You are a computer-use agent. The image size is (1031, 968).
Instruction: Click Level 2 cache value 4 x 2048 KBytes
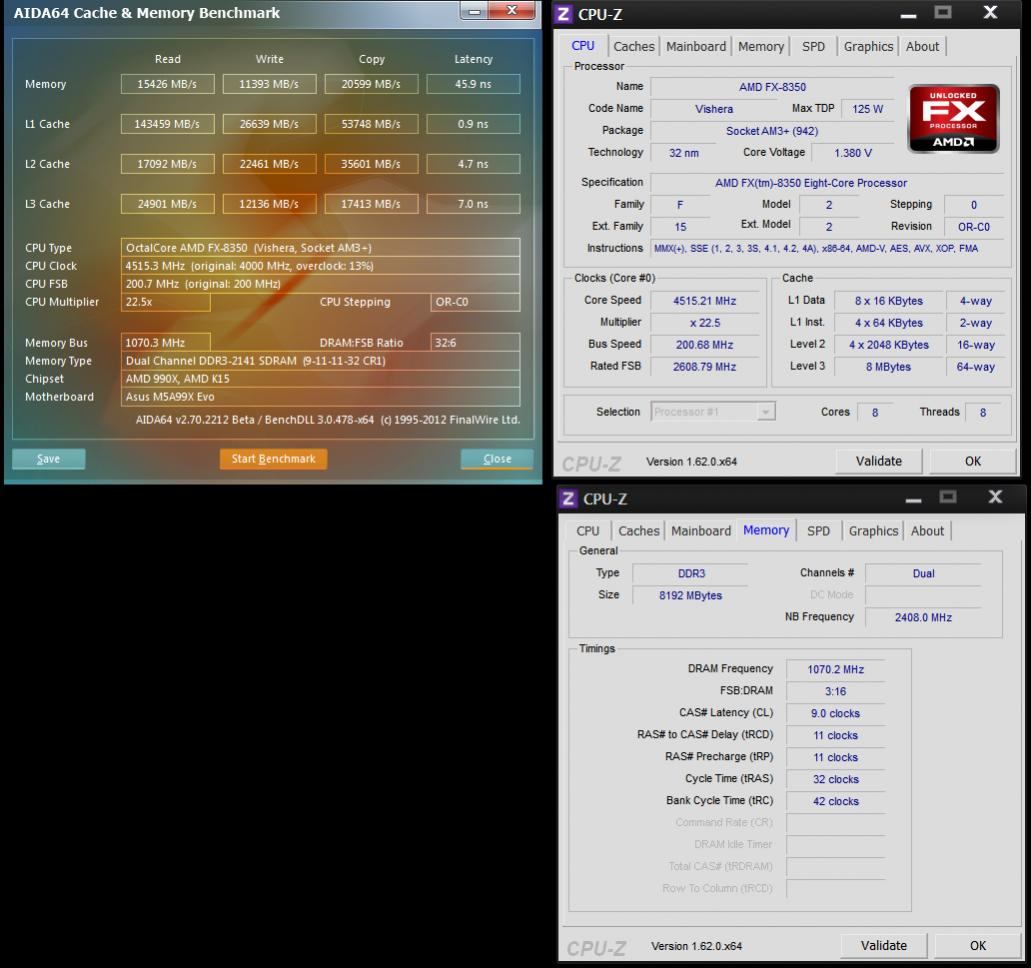pos(889,345)
